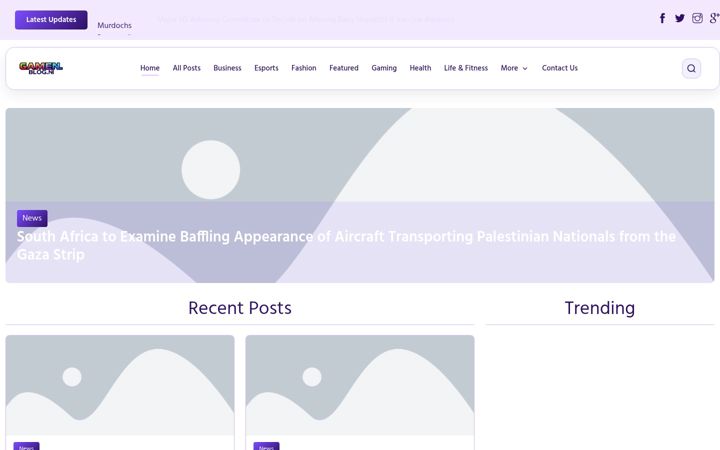Open the Fashion category
This screenshot has width=720, height=450.
coord(304,68)
